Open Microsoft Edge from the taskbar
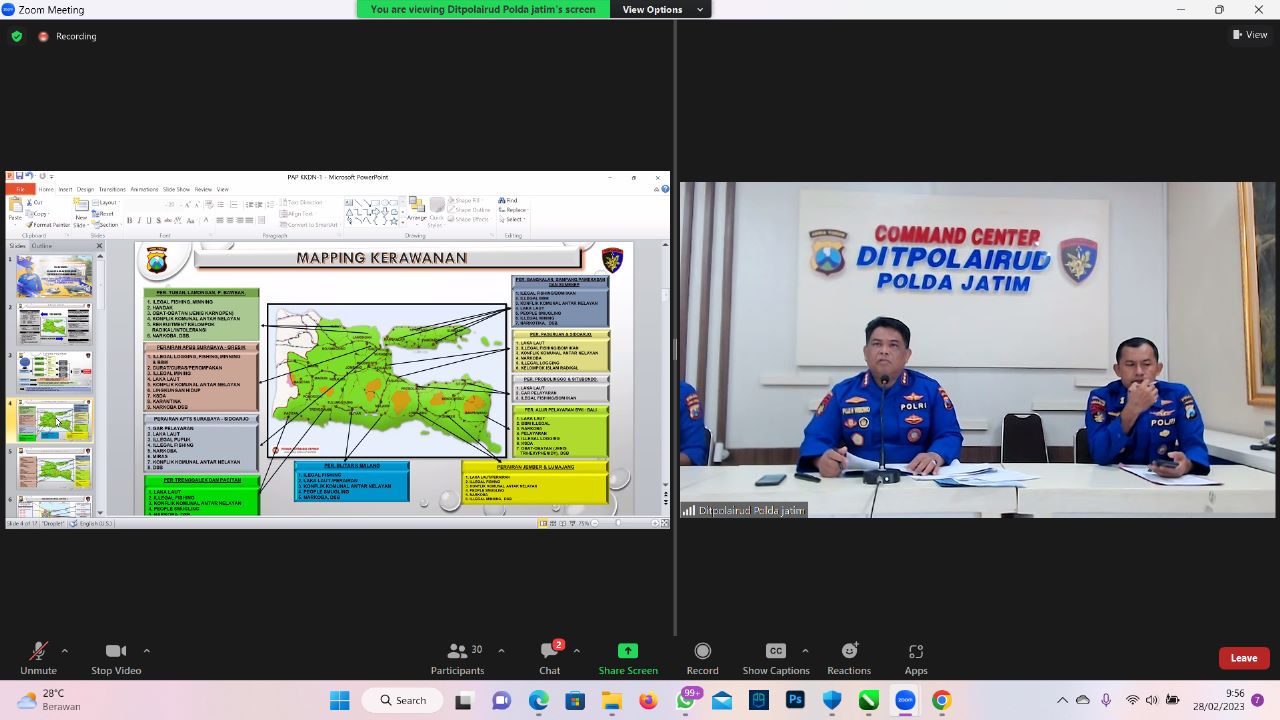This screenshot has height=720, width=1280. click(x=538, y=700)
